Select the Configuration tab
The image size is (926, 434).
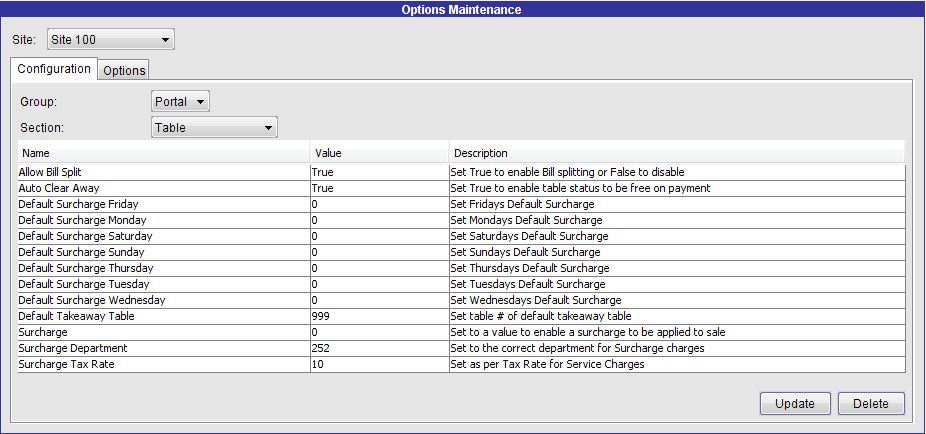point(54,68)
